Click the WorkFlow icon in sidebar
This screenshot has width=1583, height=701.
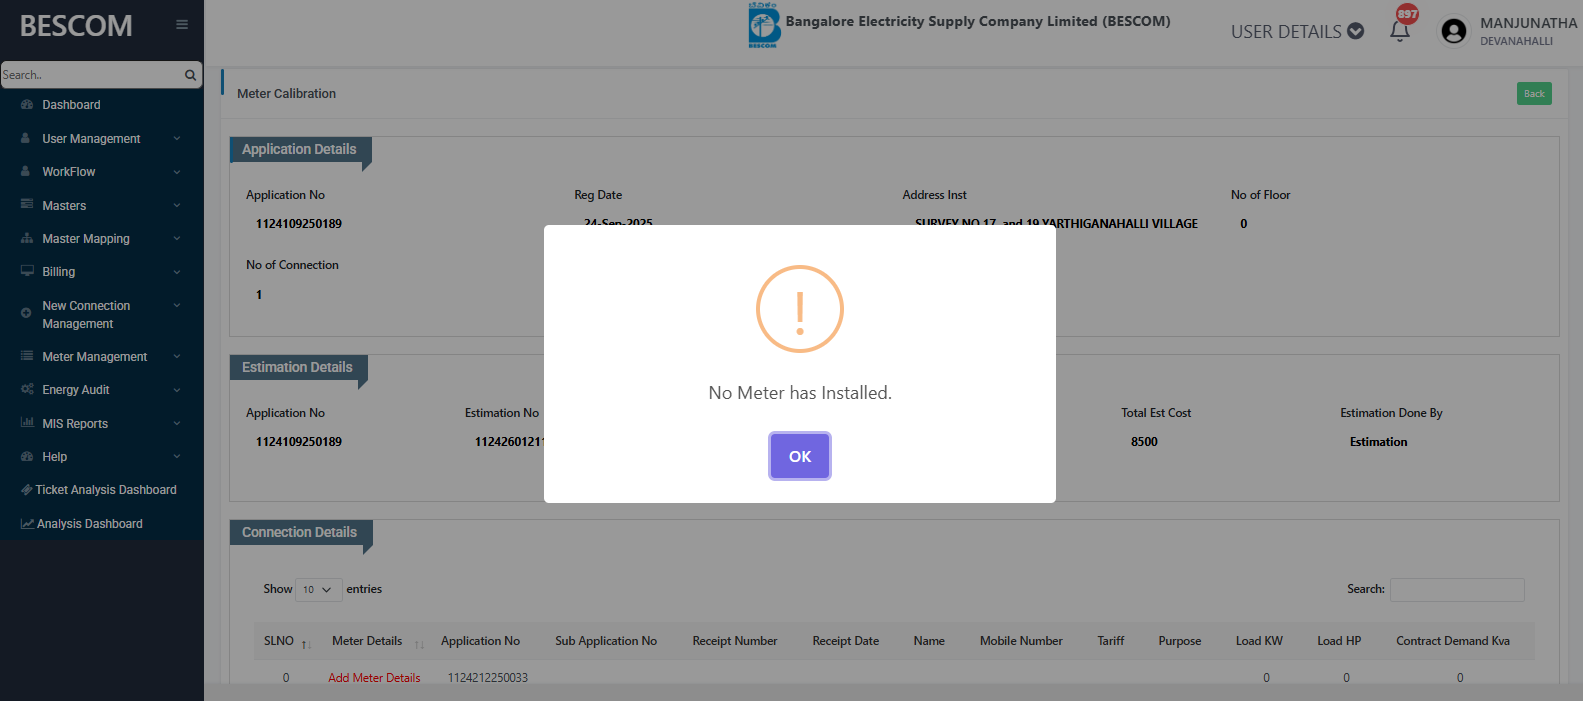click(26, 171)
